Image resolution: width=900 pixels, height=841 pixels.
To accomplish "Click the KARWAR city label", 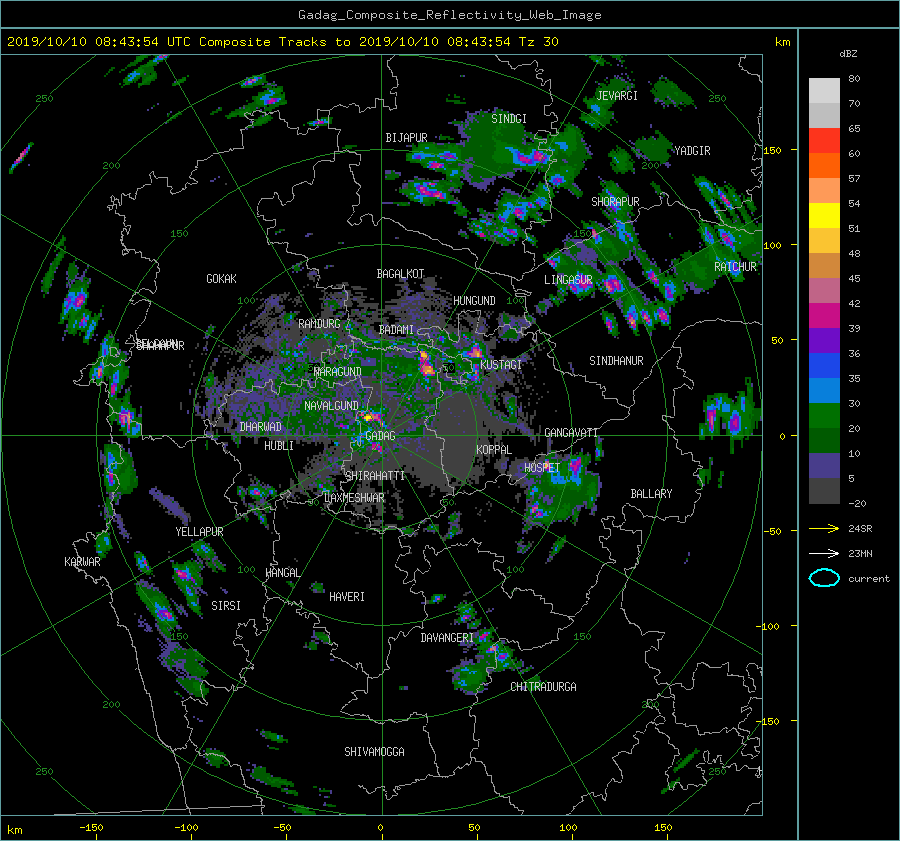I will coord(82,562).
